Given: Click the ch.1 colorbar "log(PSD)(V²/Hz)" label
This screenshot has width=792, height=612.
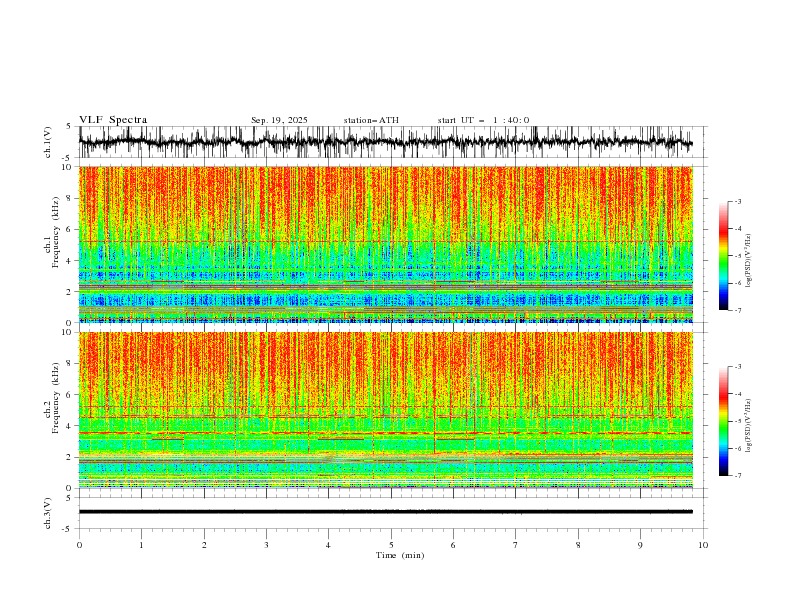Looking at the screenshot, I should point(749,261).
